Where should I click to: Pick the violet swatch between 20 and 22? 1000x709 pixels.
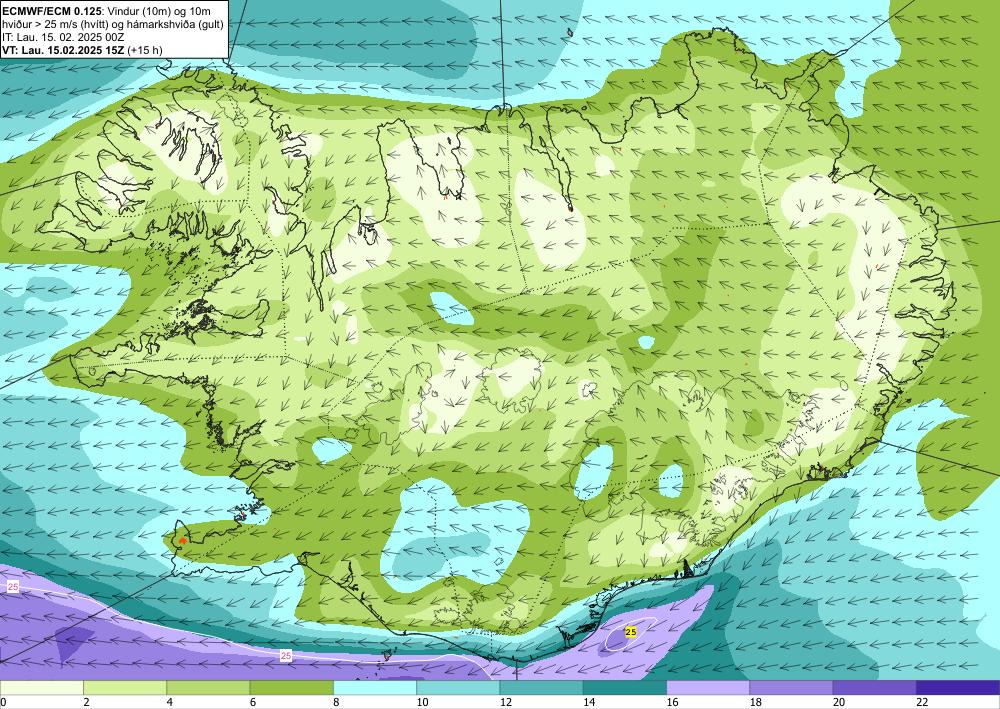coord(874,687)
